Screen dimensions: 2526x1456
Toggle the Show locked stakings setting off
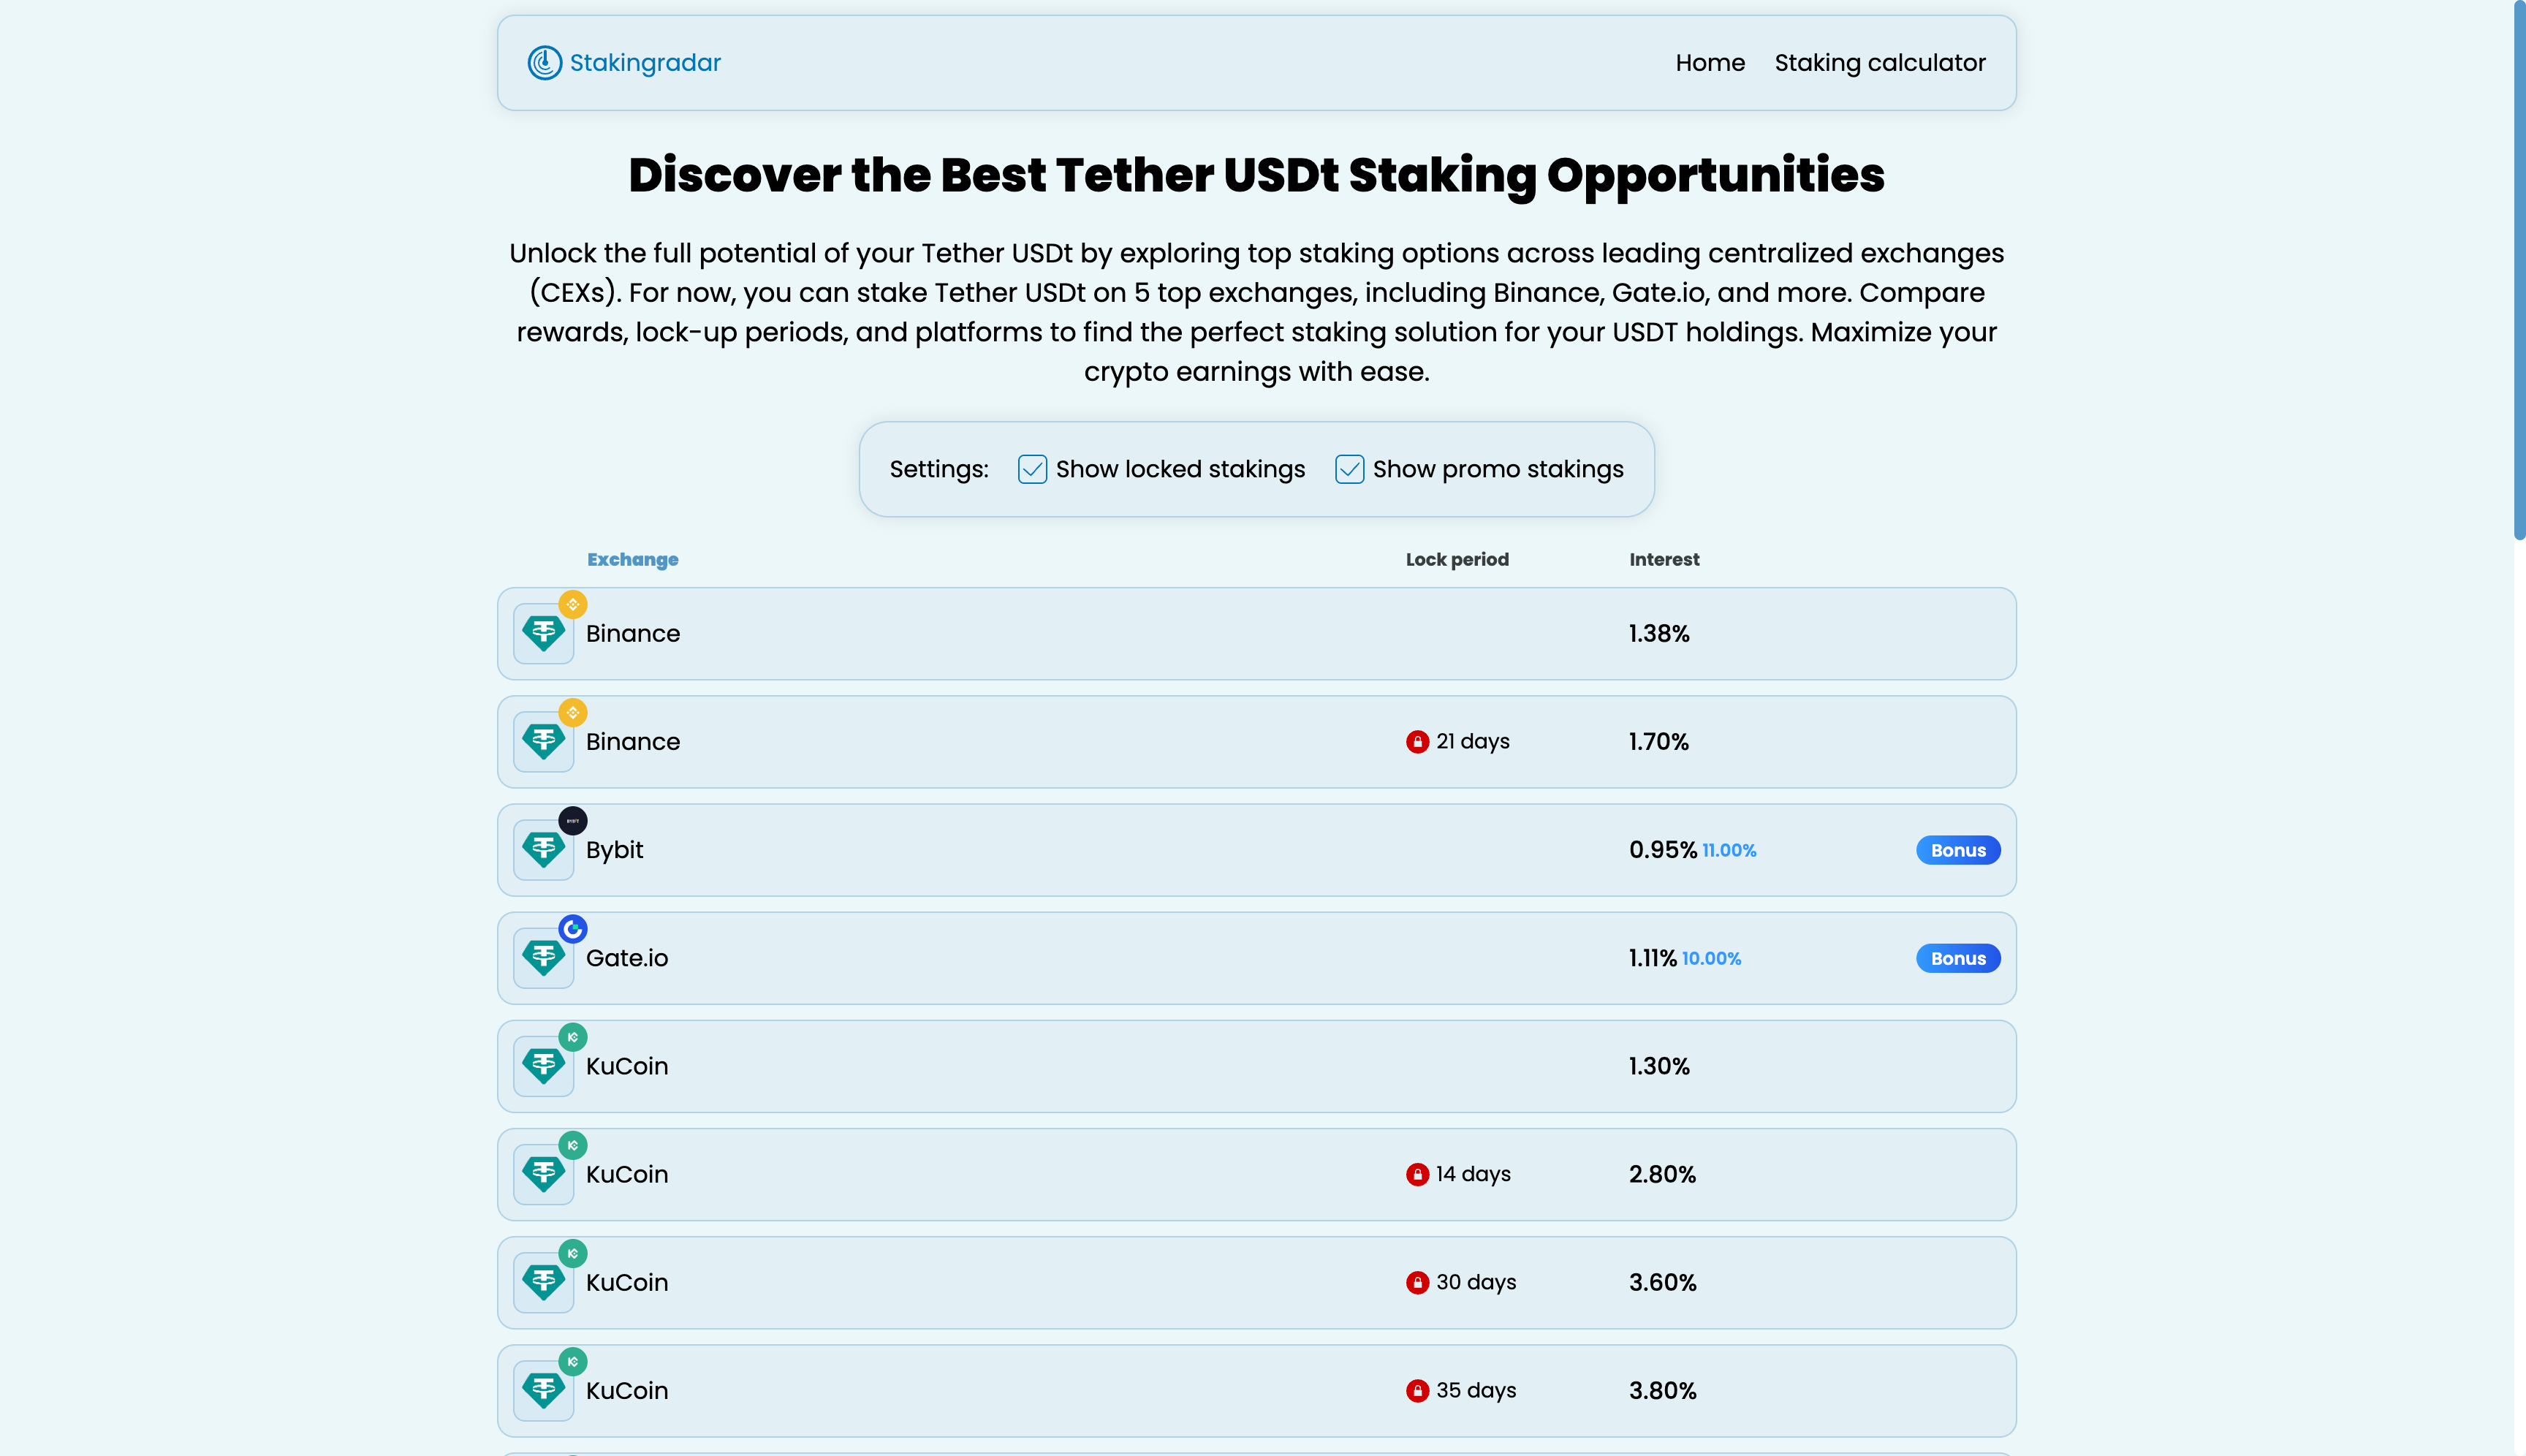[1031, 468]
